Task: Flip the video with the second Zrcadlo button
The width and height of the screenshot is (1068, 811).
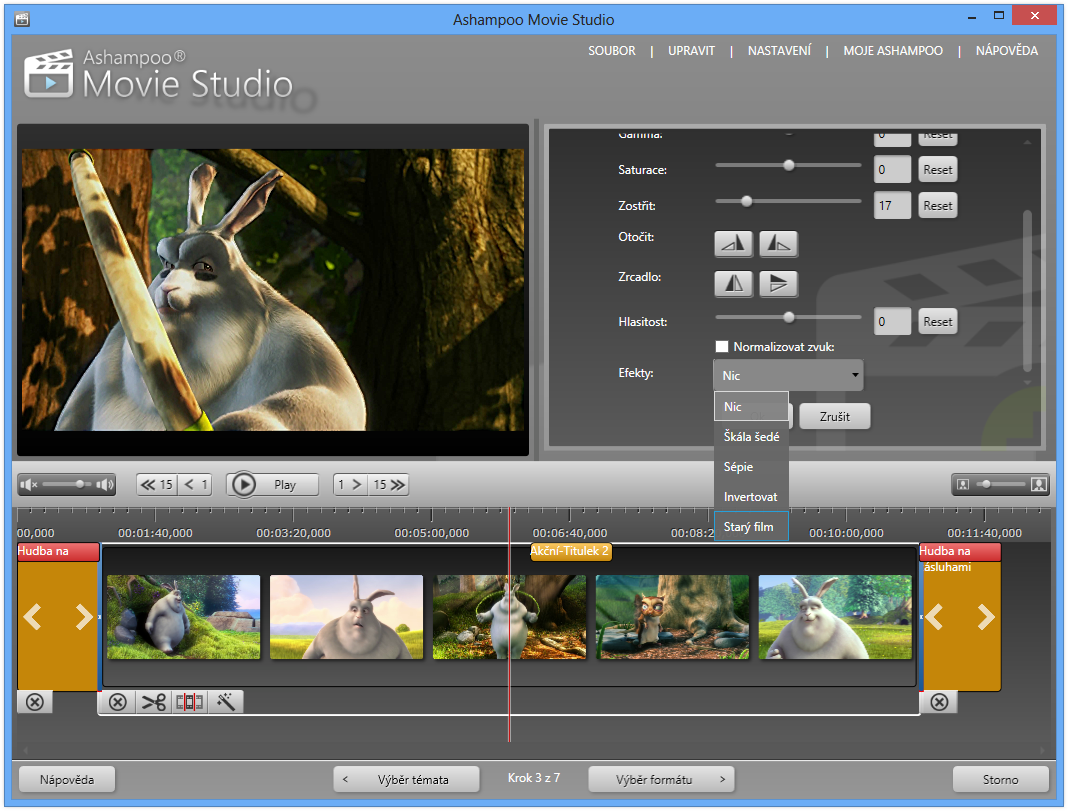Action: pos(779,283)
